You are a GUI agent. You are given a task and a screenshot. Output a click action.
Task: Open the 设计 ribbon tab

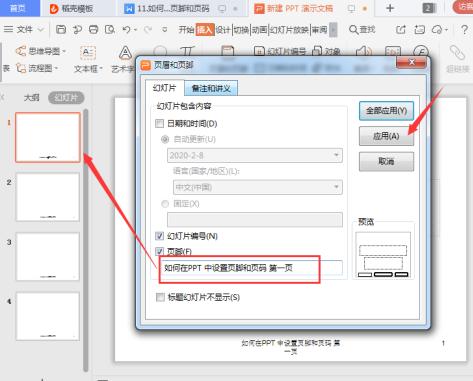[x=223, y=30]
